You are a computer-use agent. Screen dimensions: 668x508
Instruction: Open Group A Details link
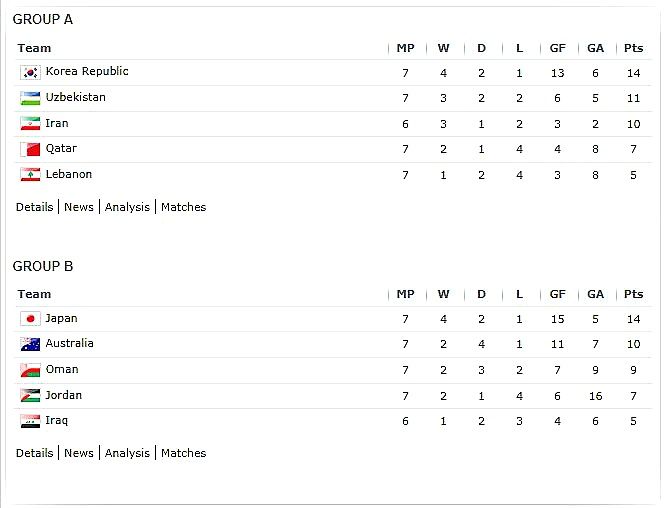[35, 207]
